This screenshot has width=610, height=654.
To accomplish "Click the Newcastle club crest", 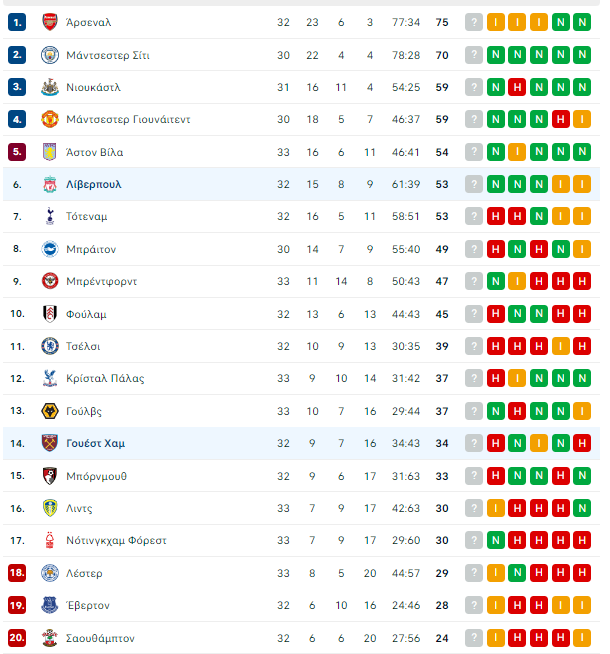I will pos(50,87).
